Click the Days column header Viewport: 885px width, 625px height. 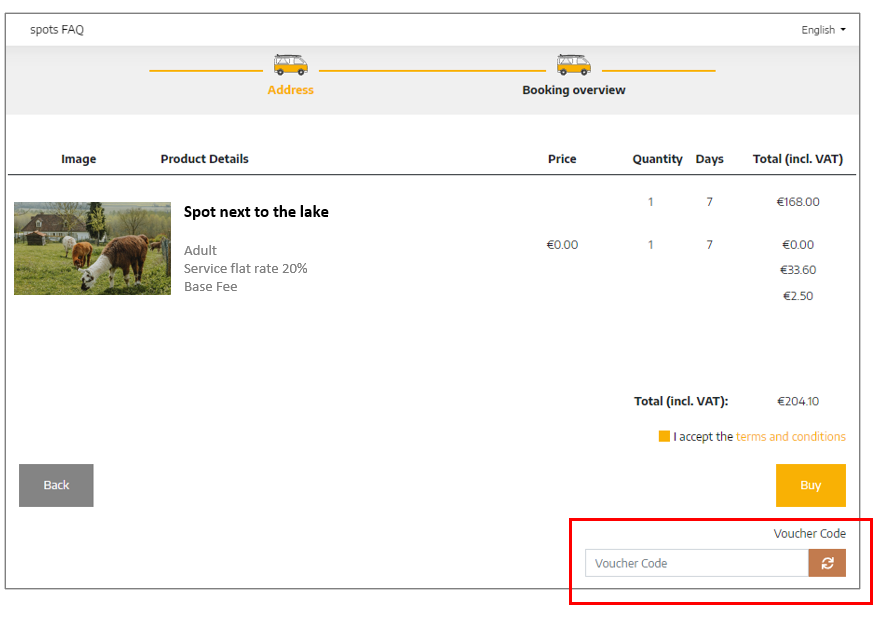pyautogui.click(x=709, y=159)
